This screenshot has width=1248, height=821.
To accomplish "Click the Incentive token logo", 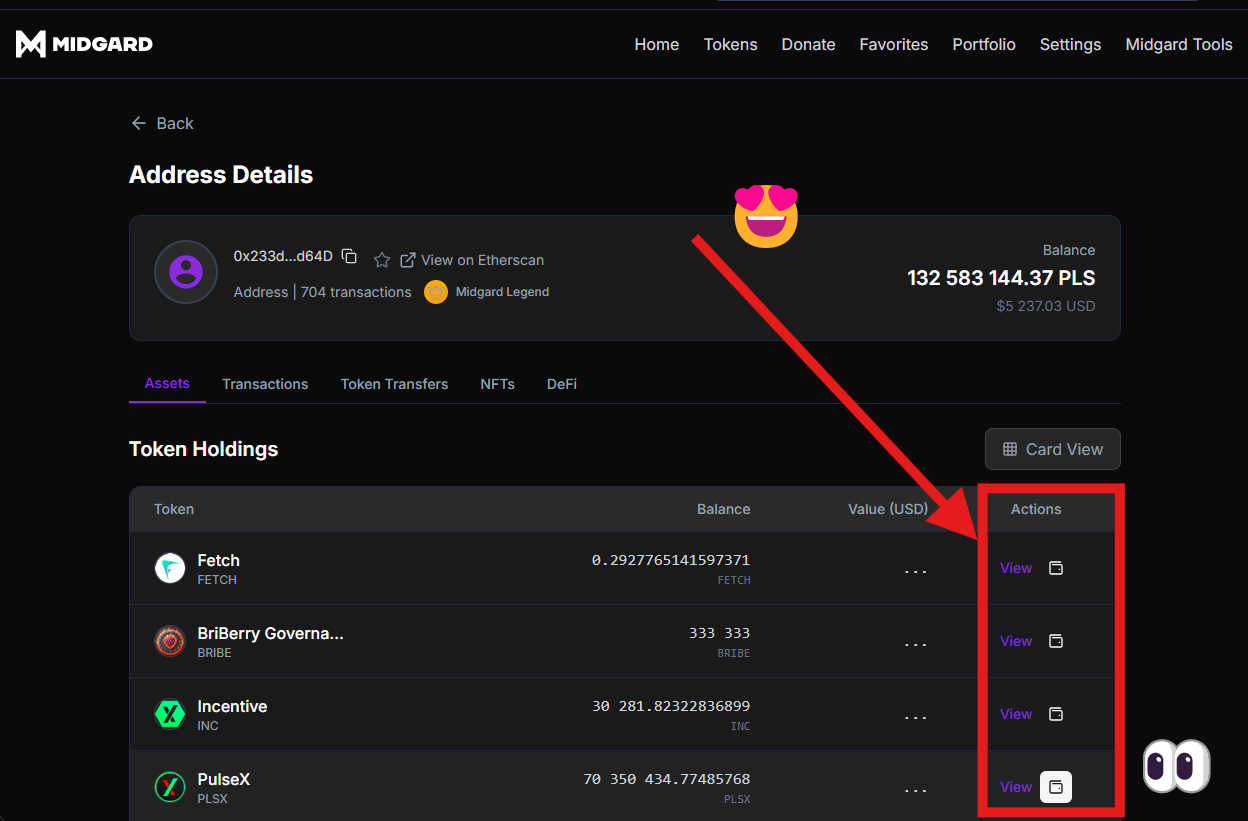I will click(x=170, y=714).
